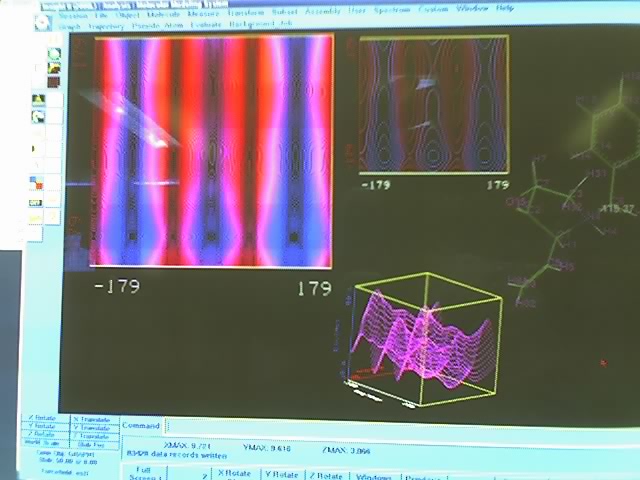Click the Z Rotate dial box

tap(45, 434)
